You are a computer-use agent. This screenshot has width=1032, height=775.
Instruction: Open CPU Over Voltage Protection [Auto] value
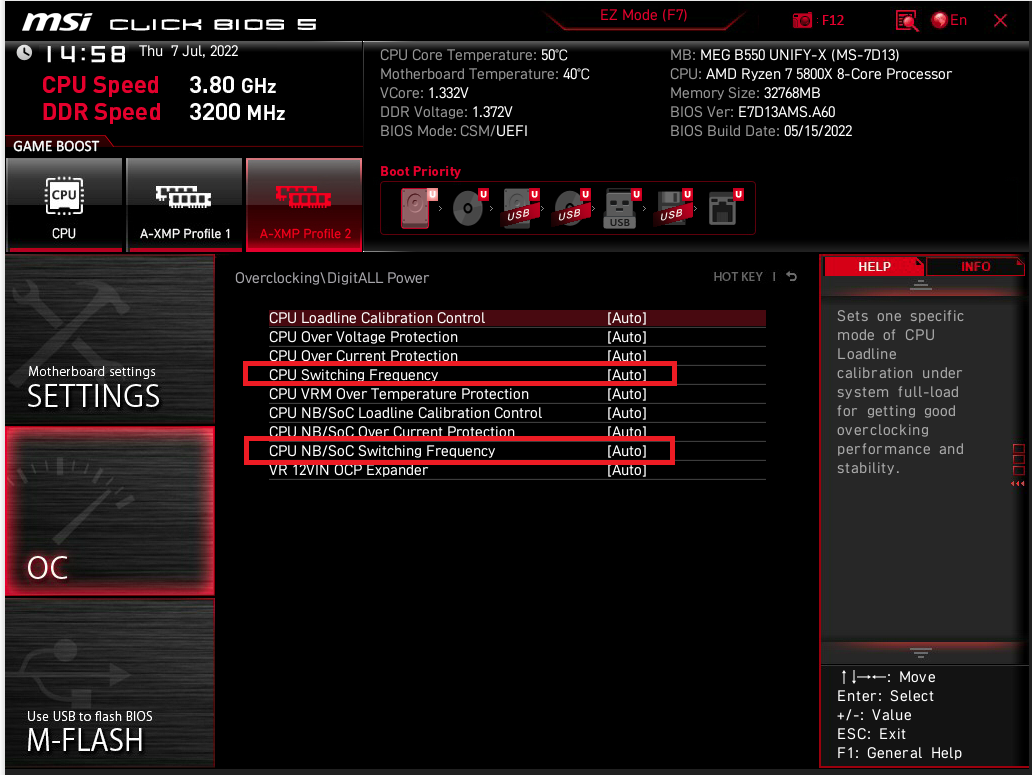(627, 337)
